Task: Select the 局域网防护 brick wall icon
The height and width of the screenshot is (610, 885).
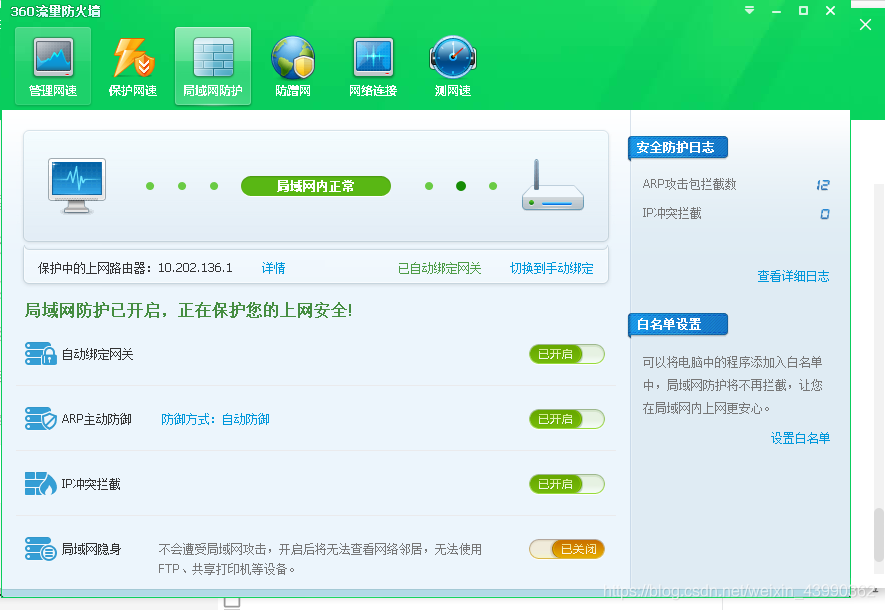Action: click(x=213, y=57)
